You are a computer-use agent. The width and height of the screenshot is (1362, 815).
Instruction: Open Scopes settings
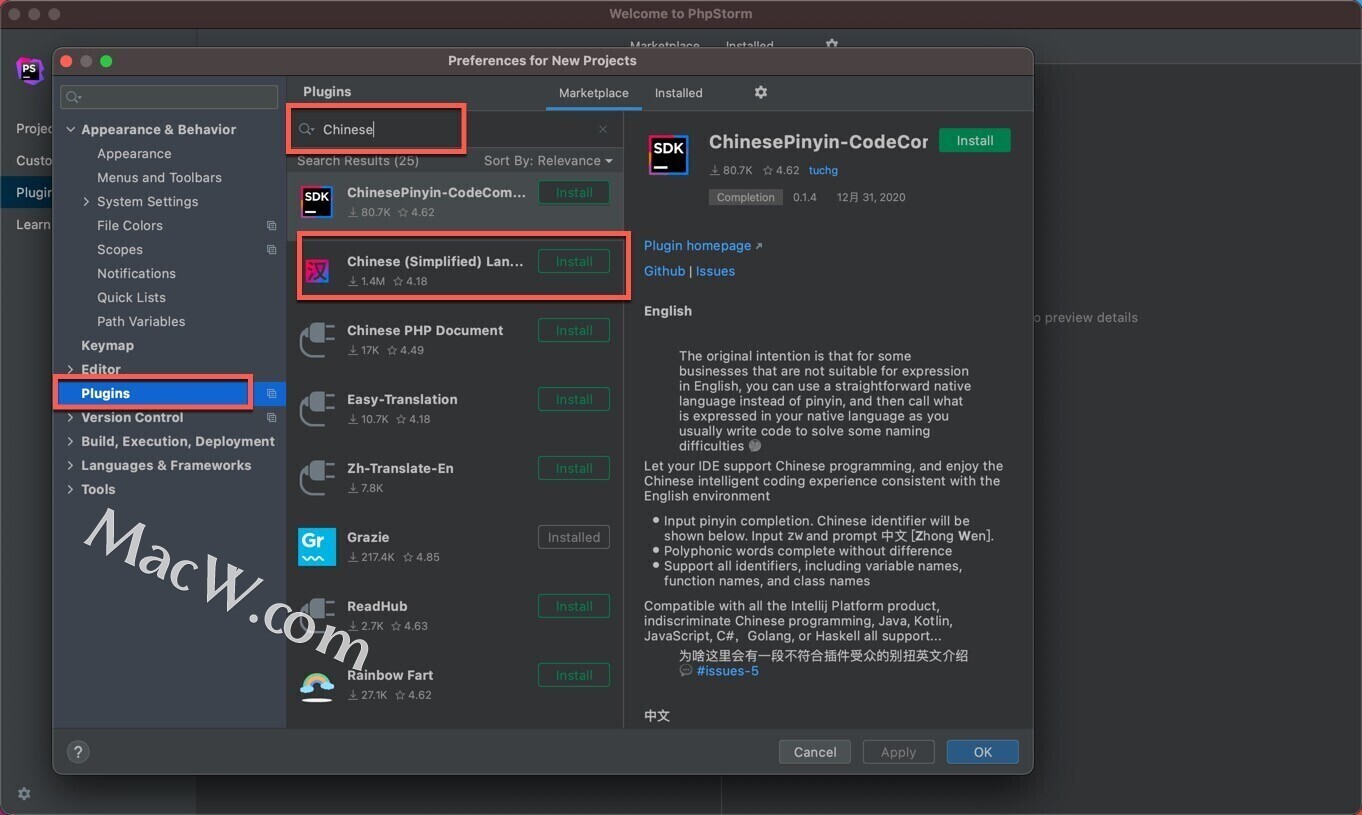[x=120, y=250]
